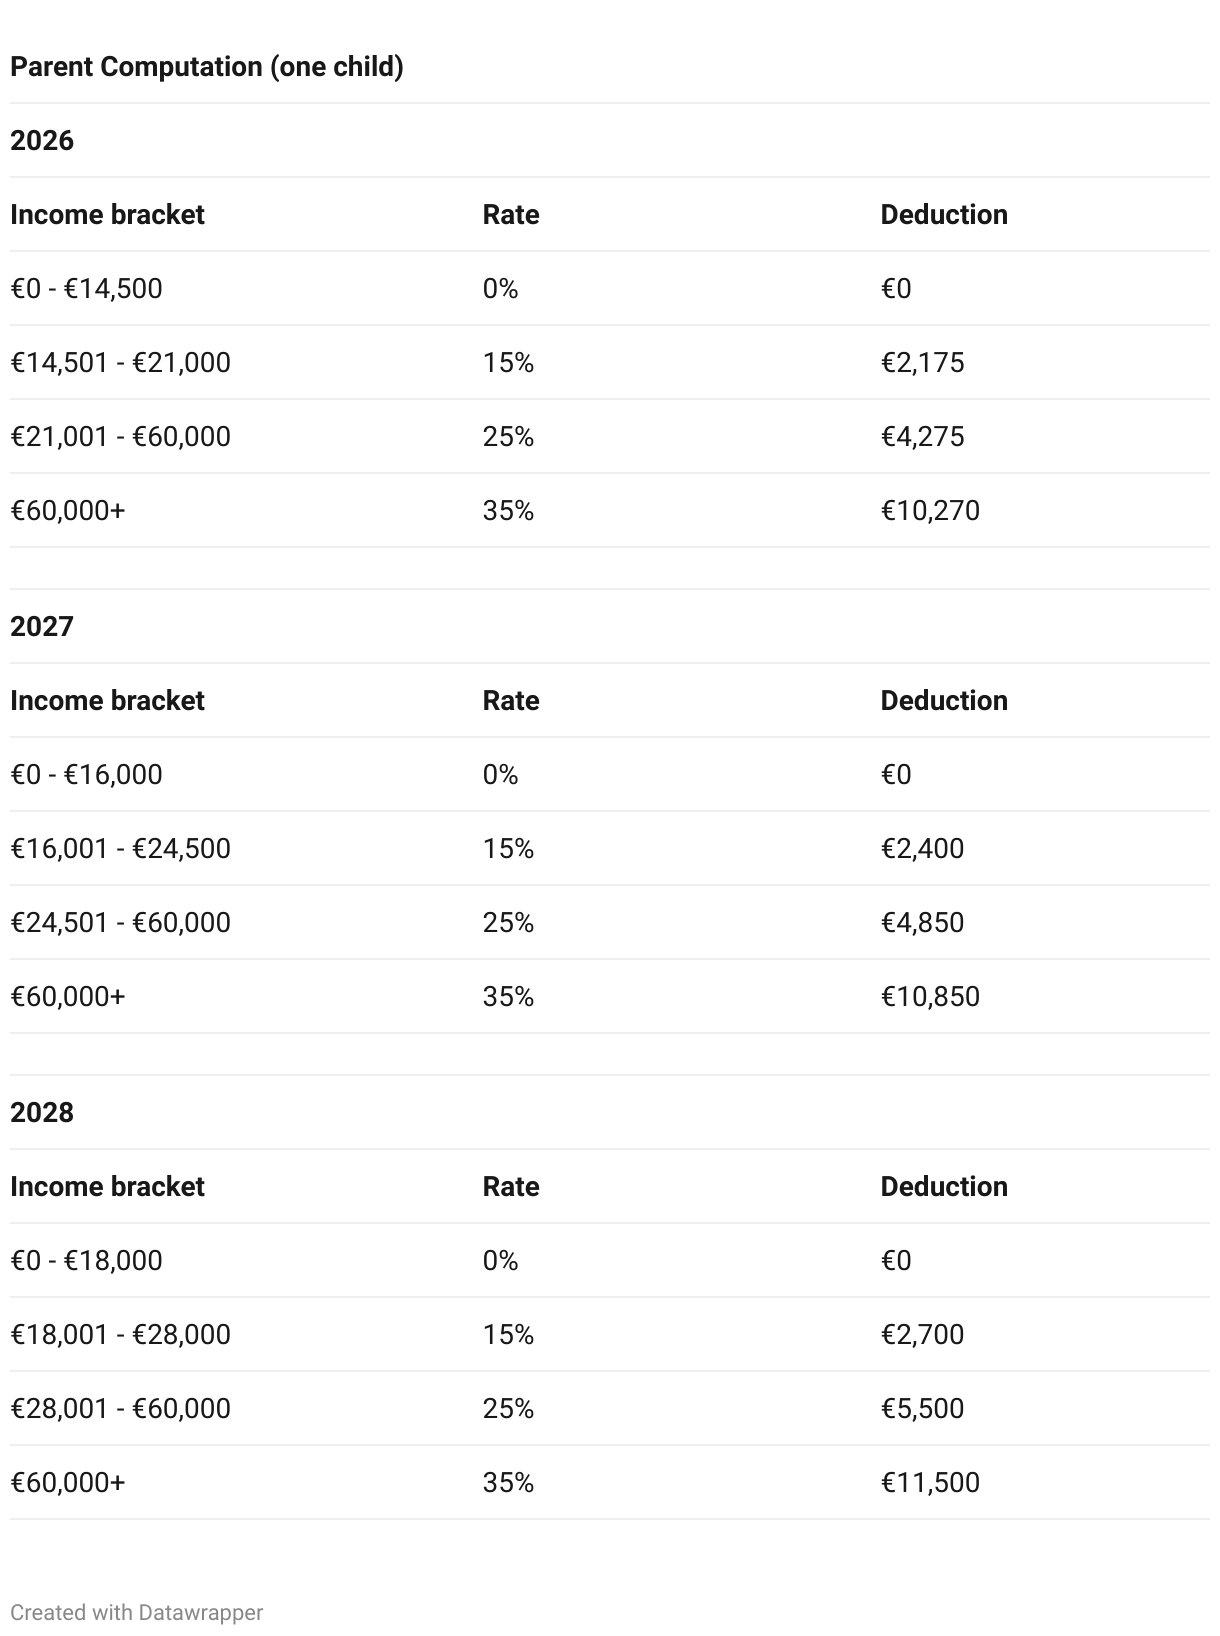Click the €10,850 deduction cell
This screenshot has height=1636, width=1220.
click(930, 996)
